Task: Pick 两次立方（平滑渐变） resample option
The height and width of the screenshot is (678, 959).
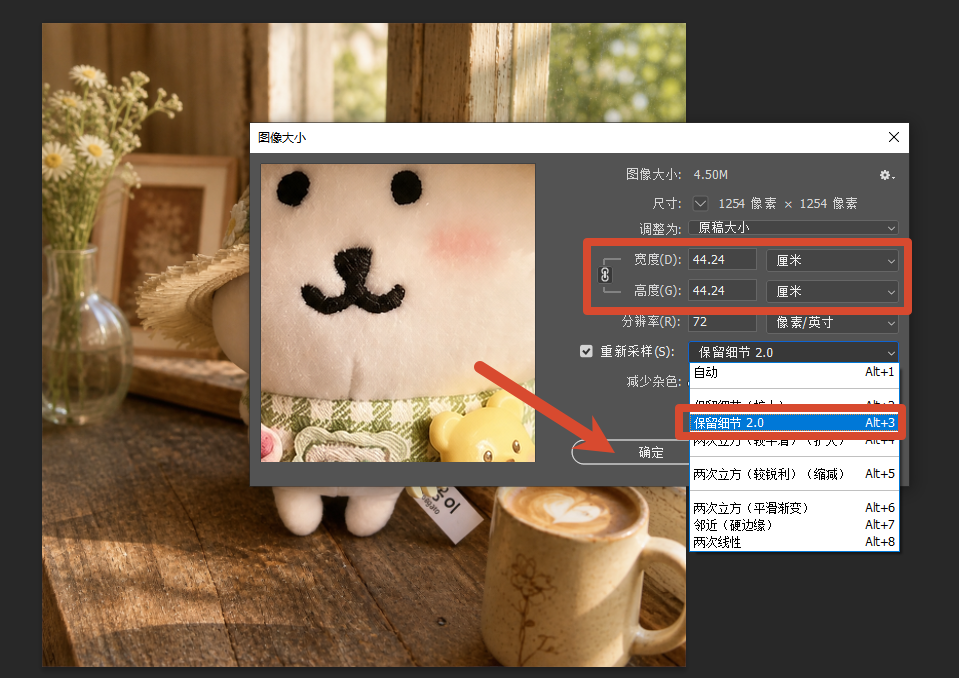Action: tap(794, 508)
